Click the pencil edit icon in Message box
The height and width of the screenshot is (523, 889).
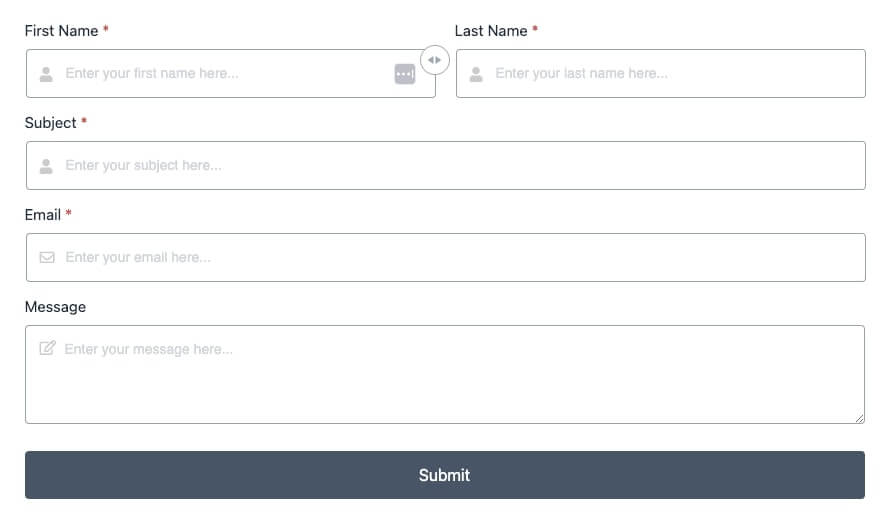[46, 349]
